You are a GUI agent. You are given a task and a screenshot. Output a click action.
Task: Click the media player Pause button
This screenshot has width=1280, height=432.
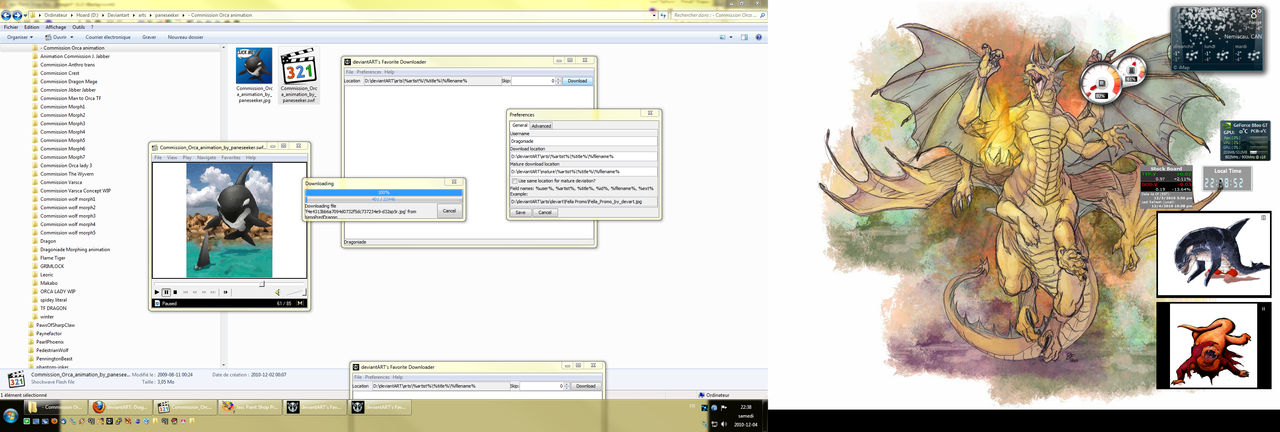click(x=166, y=292)
